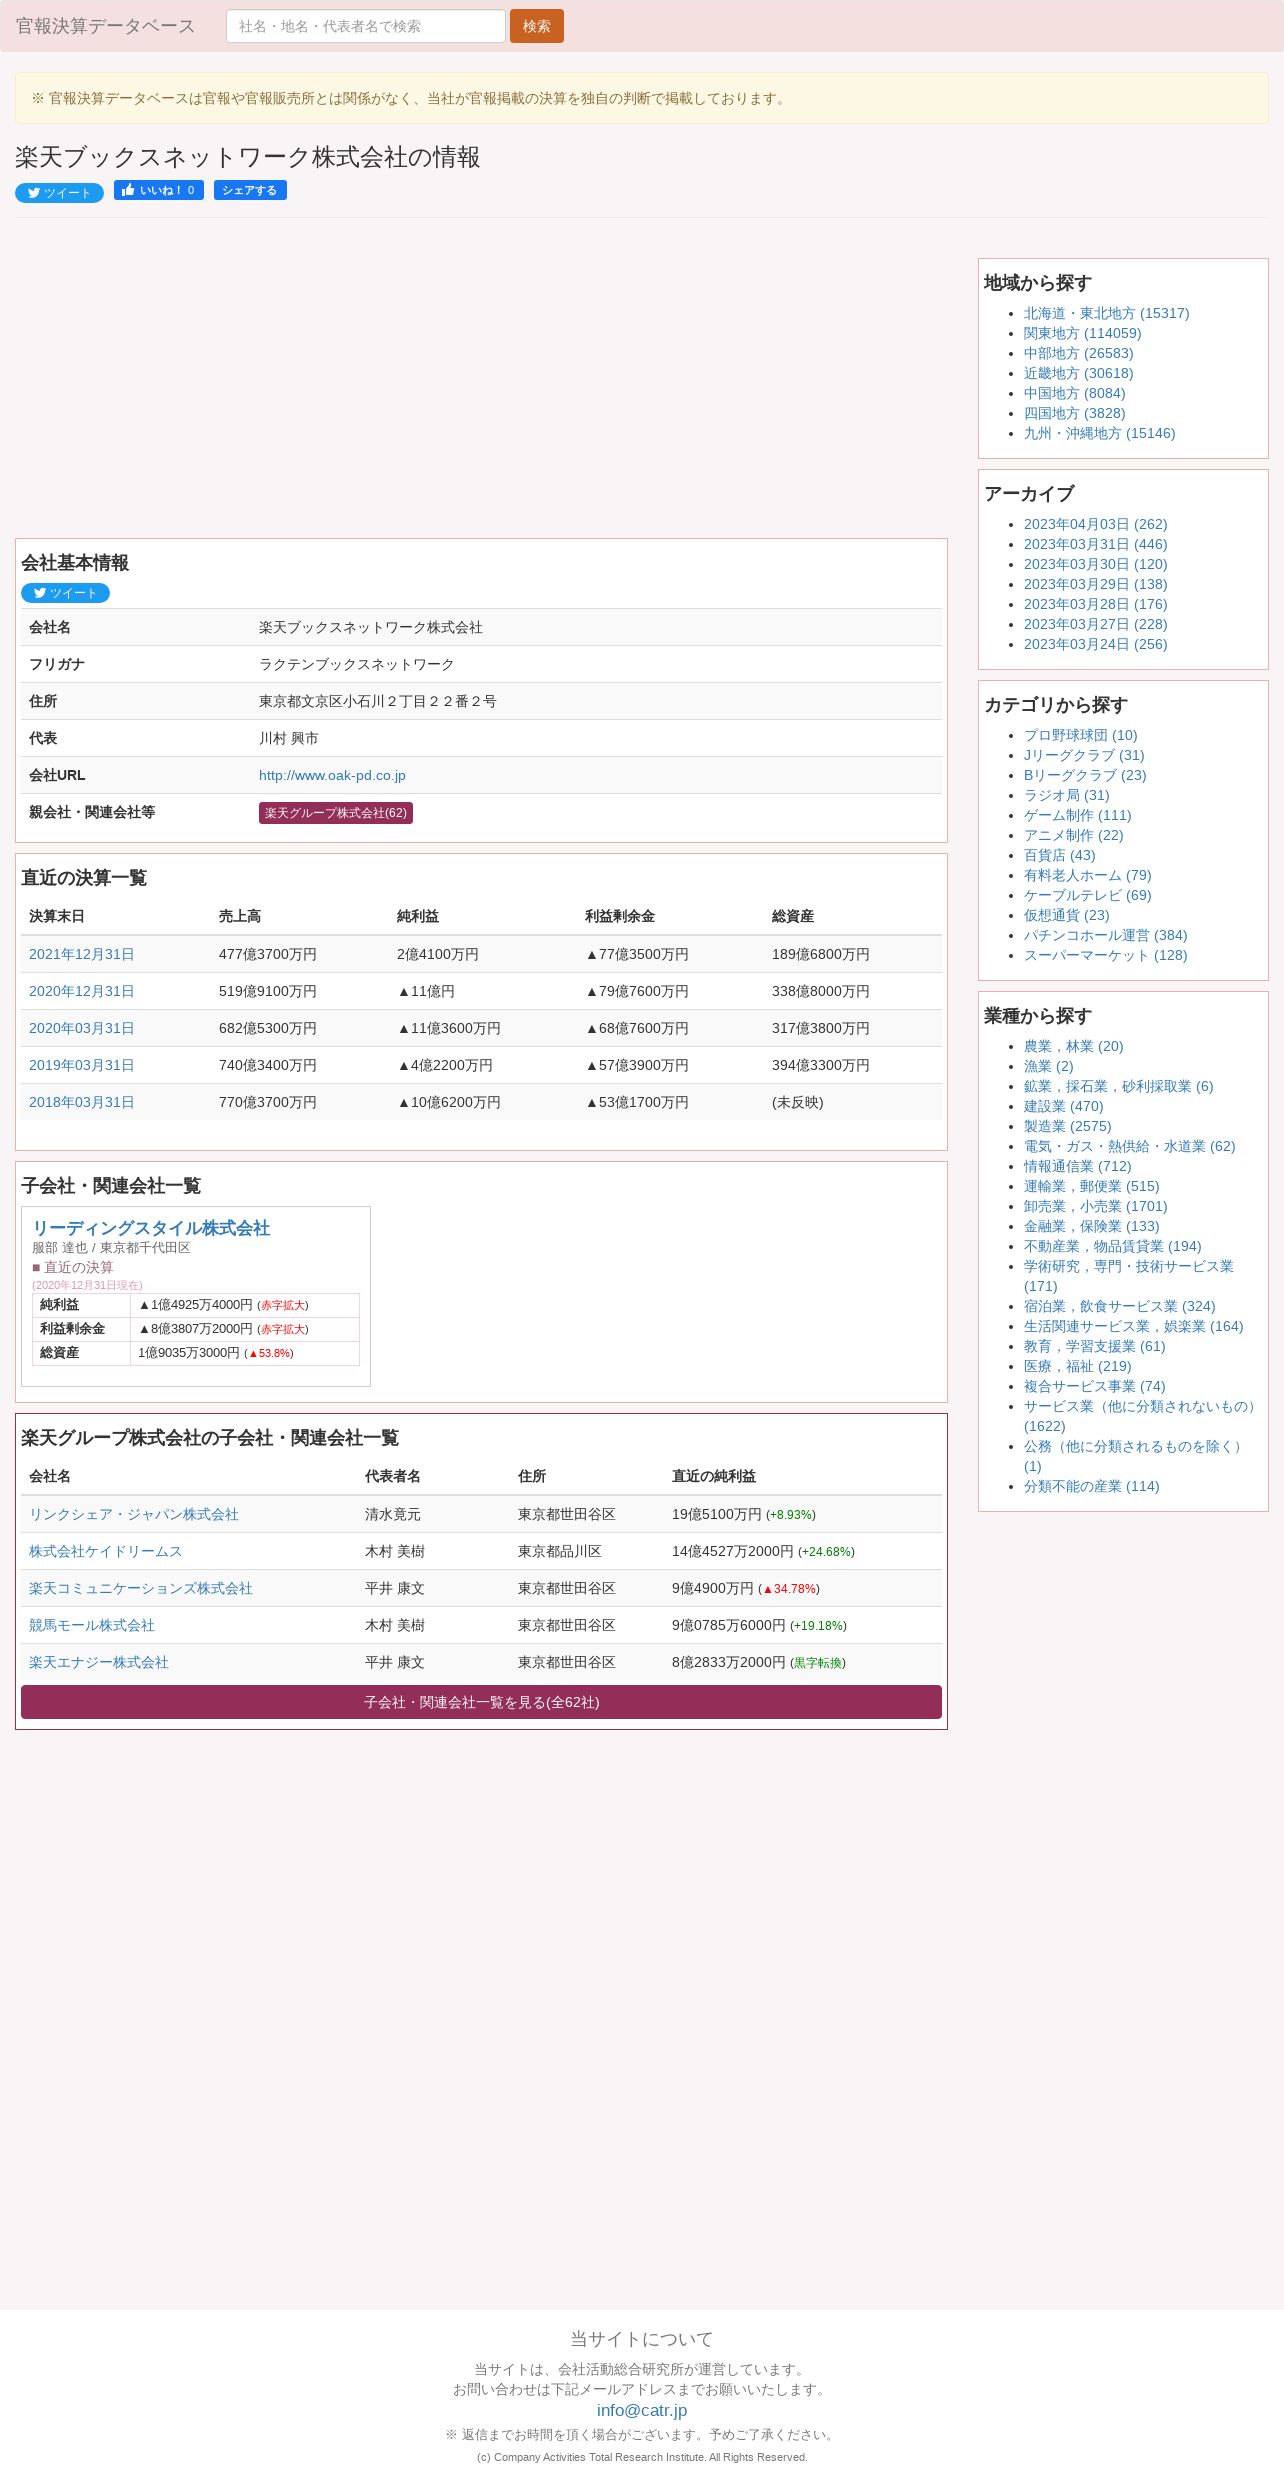Select 関東地方 (114059) region

[1082, 333]
